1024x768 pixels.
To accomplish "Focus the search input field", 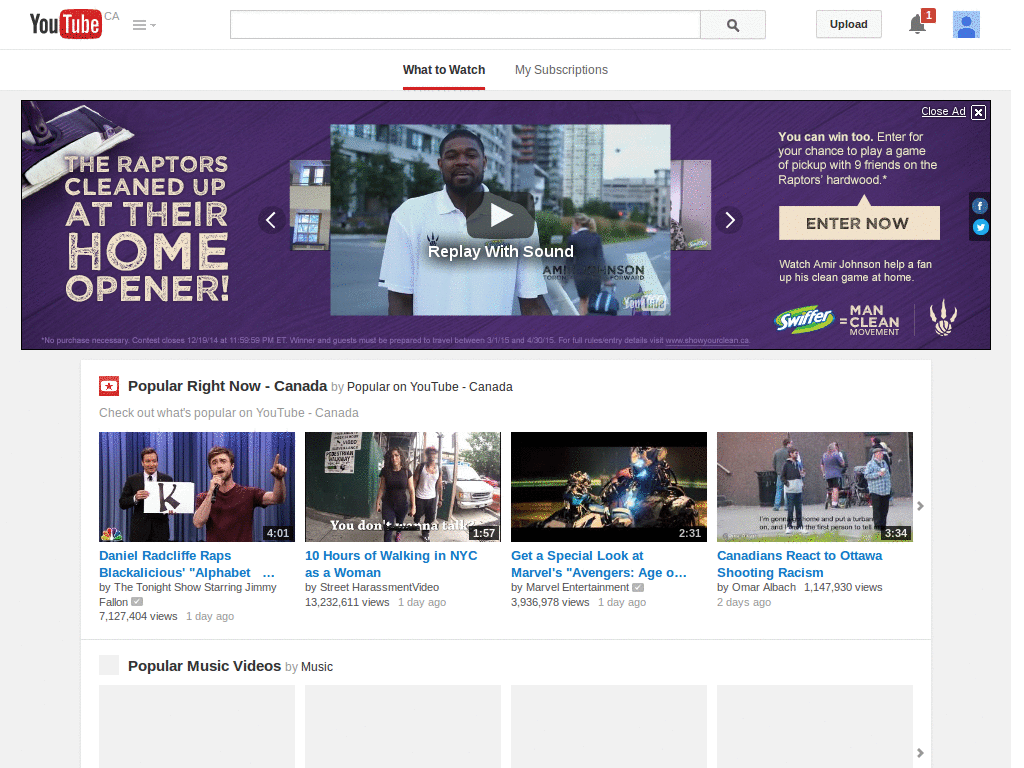I will pos(465,25).
